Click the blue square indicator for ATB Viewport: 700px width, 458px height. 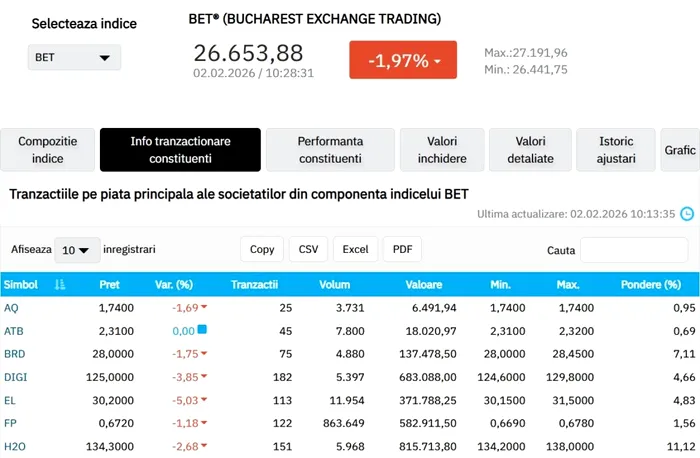point(202,329)
